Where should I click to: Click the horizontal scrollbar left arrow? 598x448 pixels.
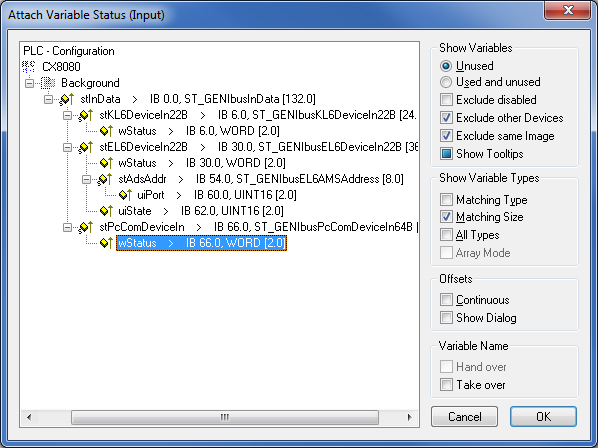click(29, 417)
